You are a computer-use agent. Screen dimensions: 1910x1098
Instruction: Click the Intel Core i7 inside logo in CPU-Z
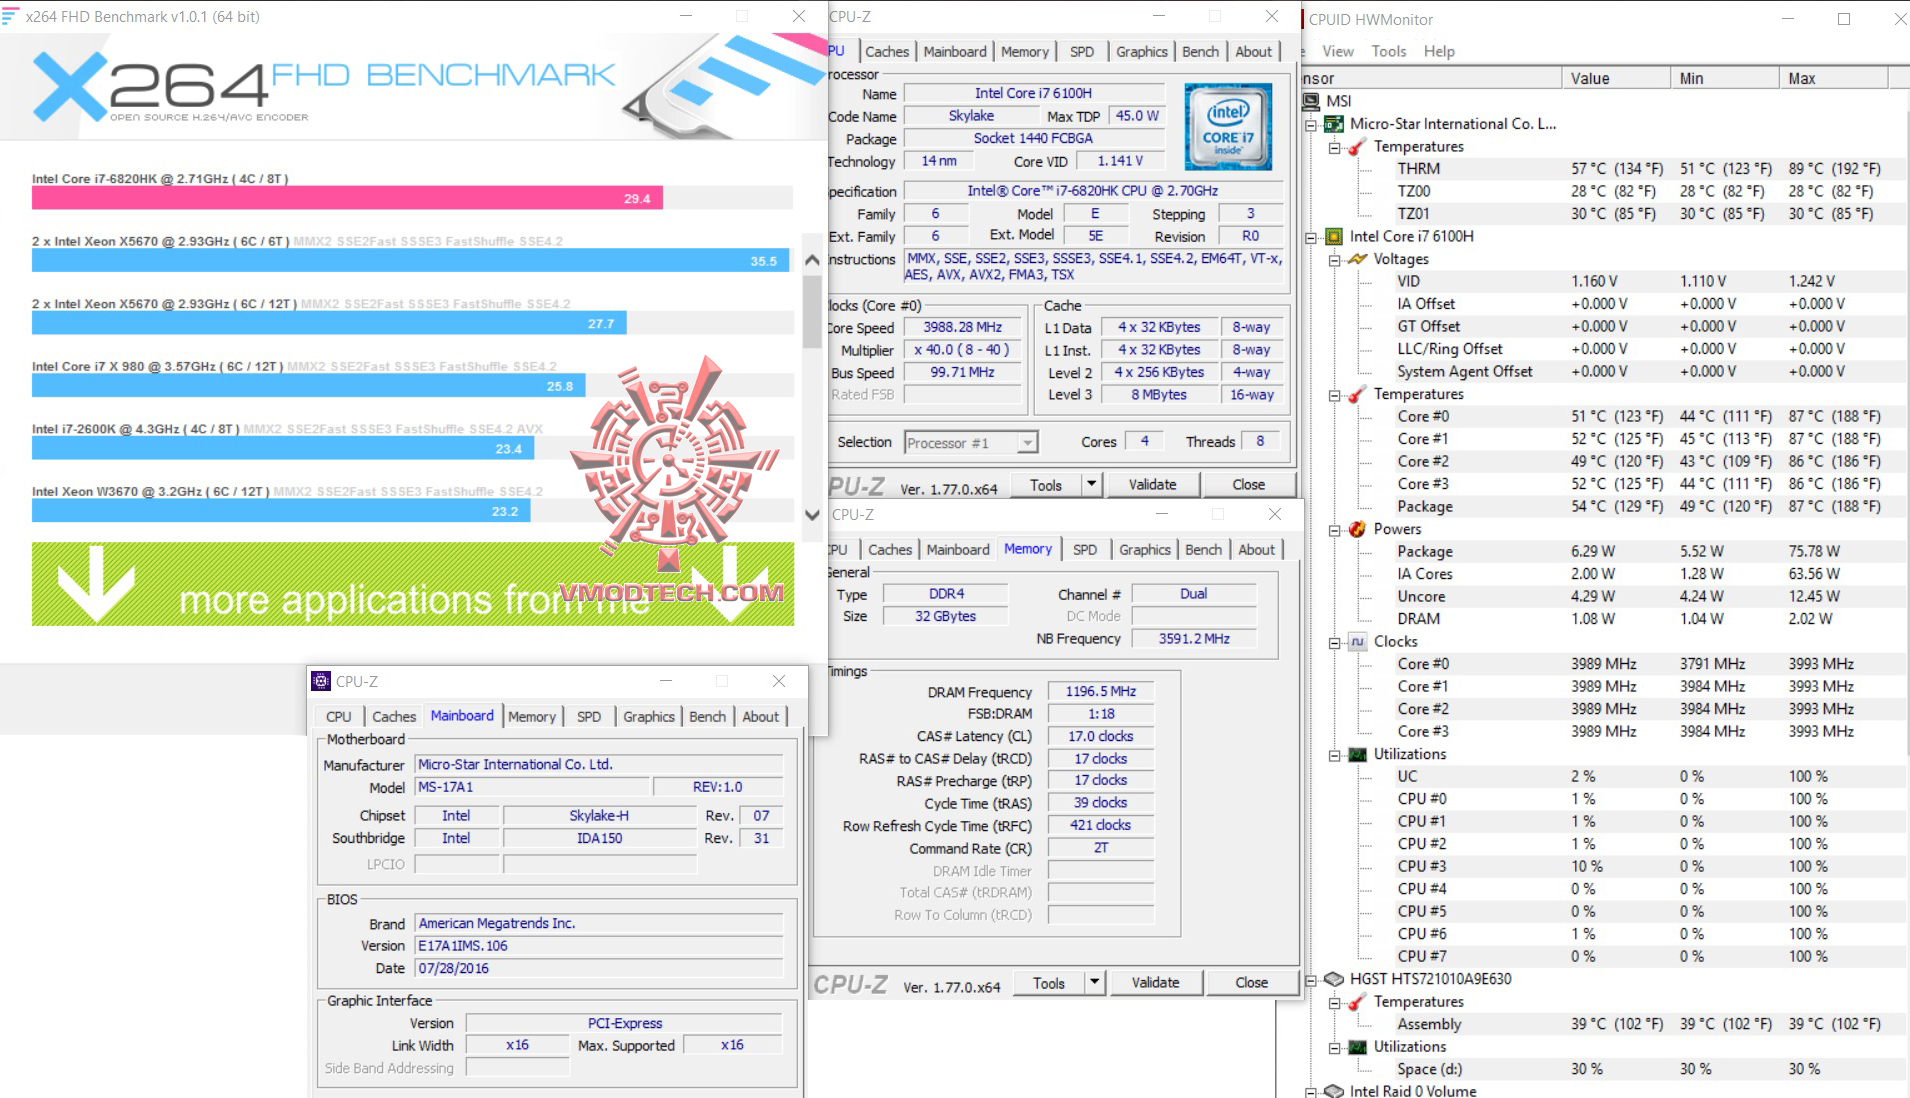pyautogui.click(x=1228, y=127)
